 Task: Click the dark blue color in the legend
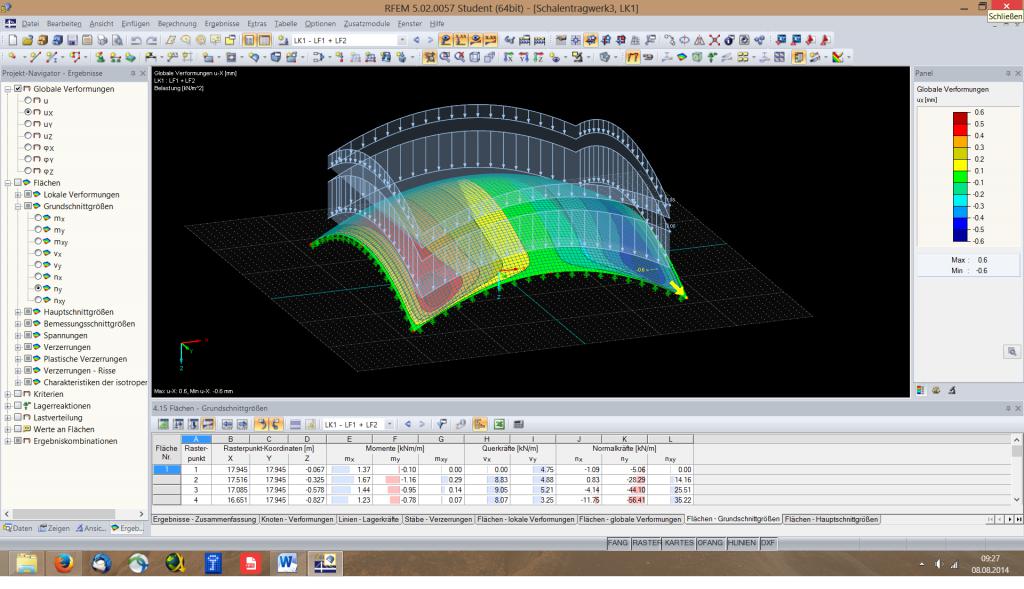point(961,236)
